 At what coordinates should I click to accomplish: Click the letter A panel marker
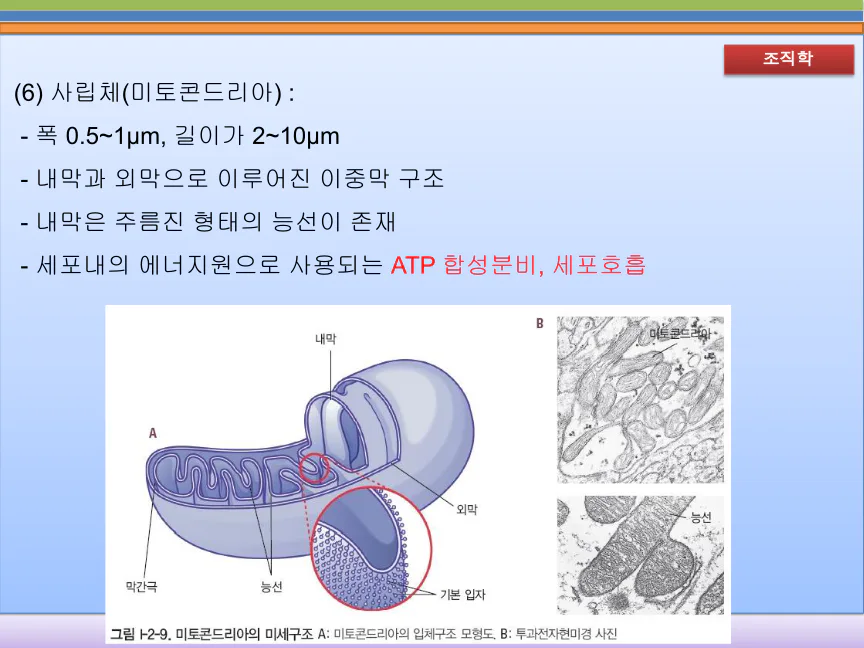click(x=153, y=434)
